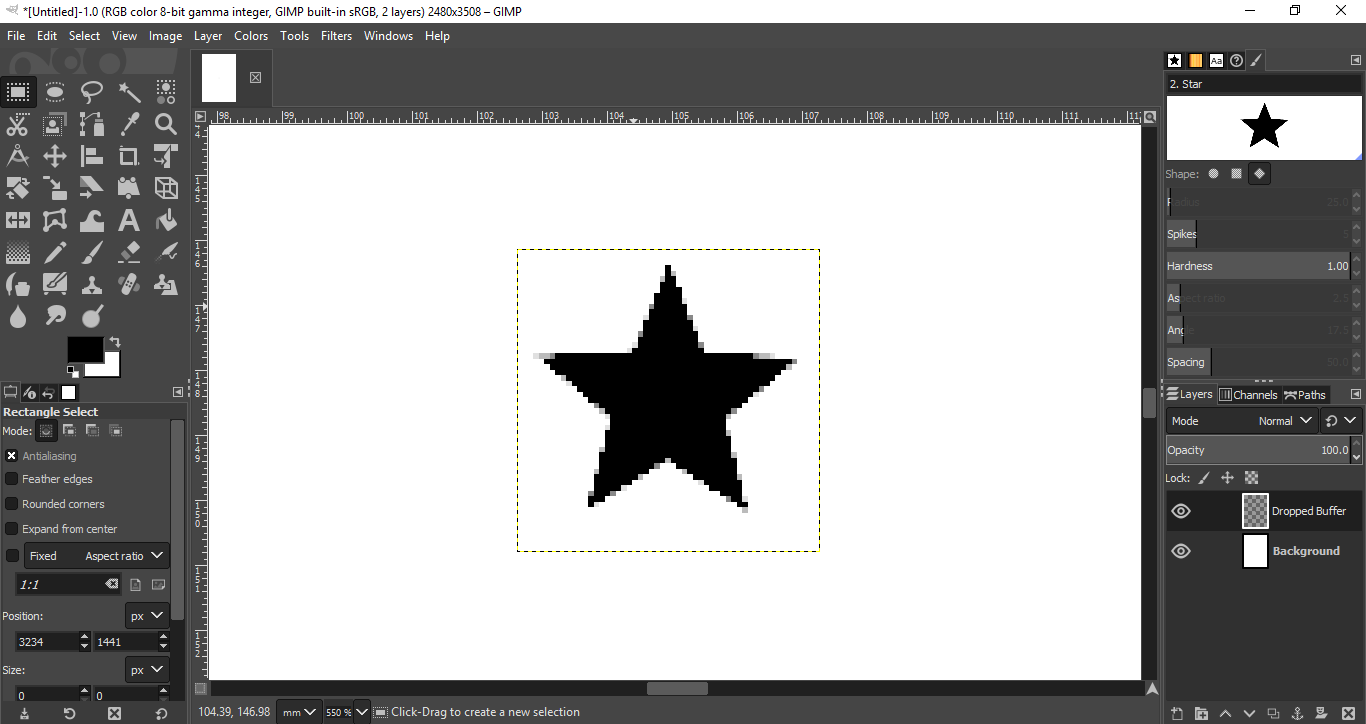Select the Fuzzy Select magic wand tool
This screenshot has width=1366, height=724.
129,93
